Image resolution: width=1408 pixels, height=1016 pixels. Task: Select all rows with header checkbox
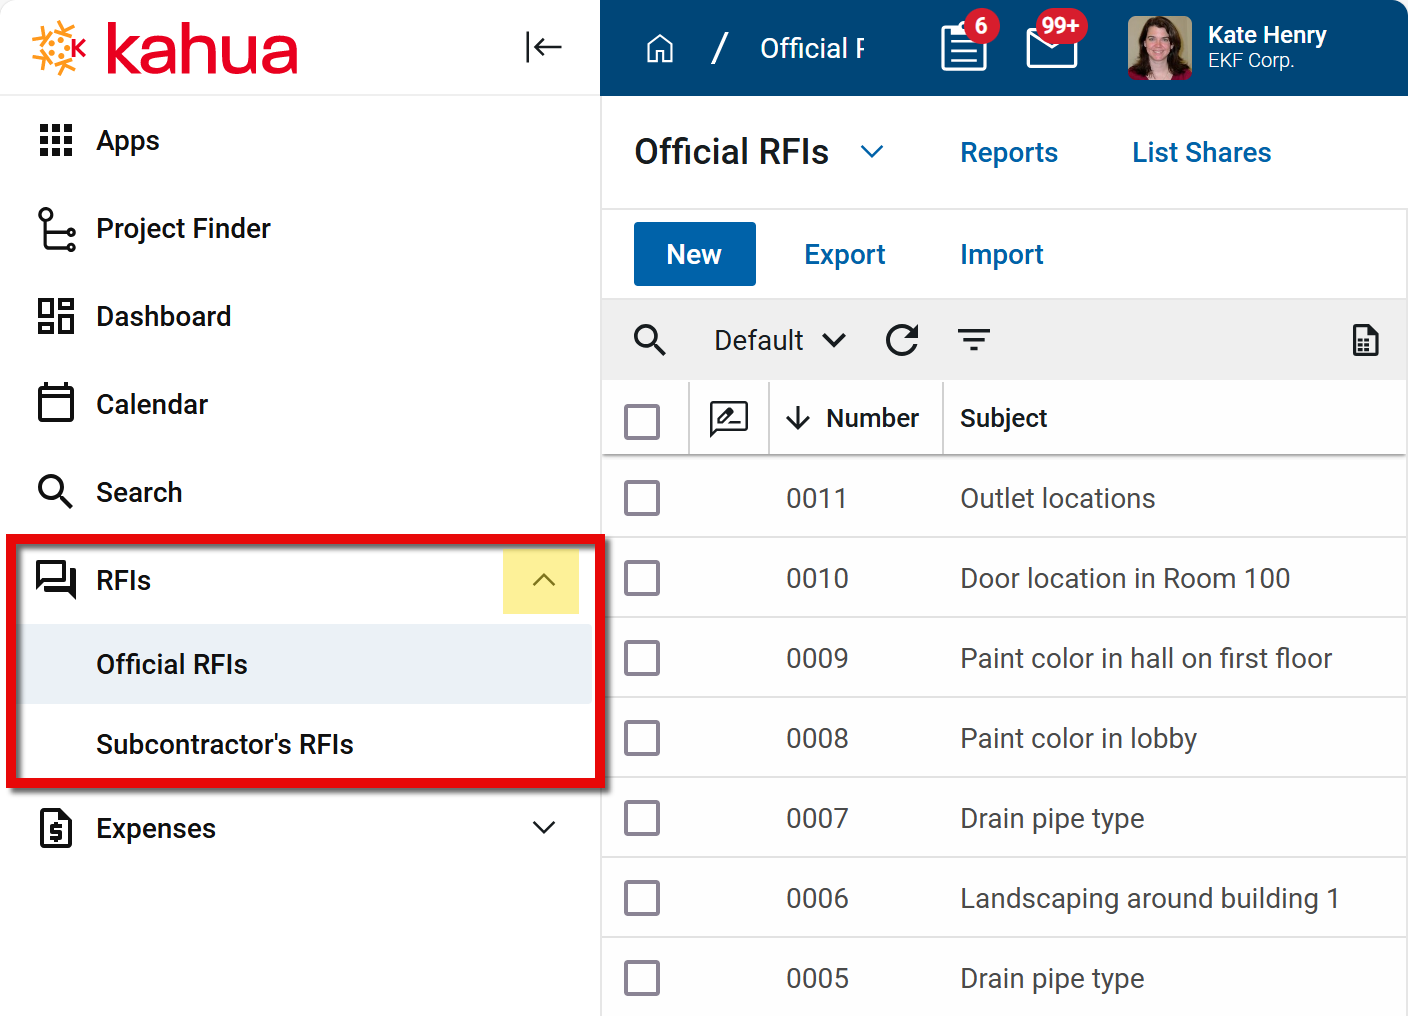pyautogui.click(x=642, y=421)
